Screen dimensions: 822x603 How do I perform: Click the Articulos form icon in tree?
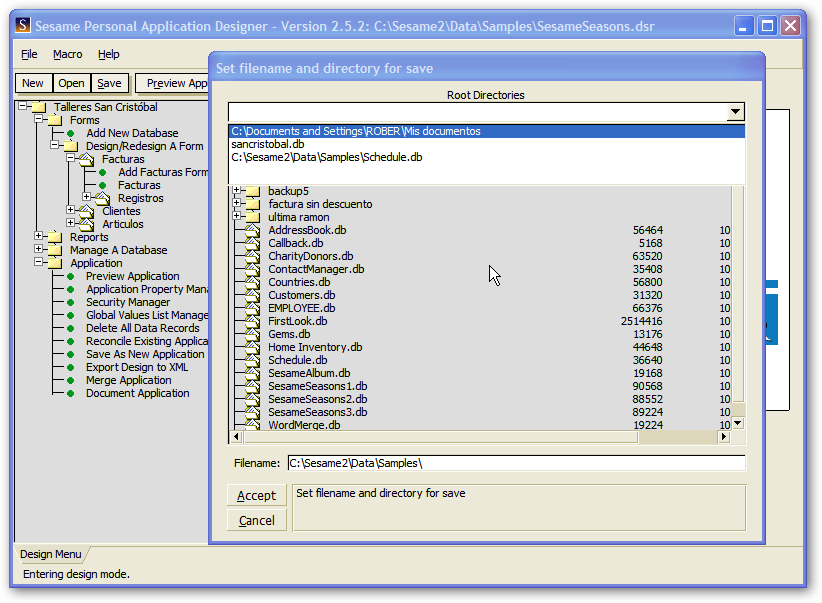pyautogui.click(x=86, y=224)
